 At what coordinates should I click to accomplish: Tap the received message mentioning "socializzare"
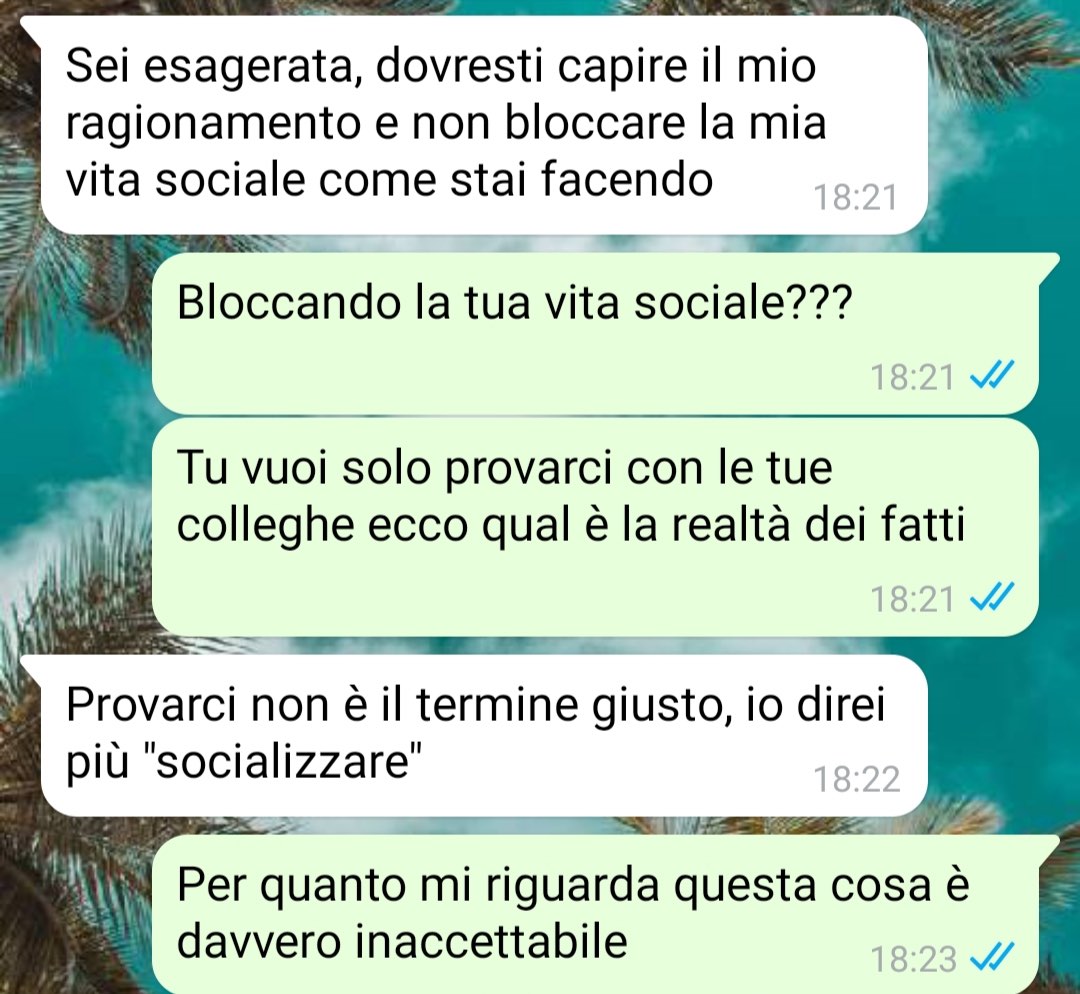484,736
